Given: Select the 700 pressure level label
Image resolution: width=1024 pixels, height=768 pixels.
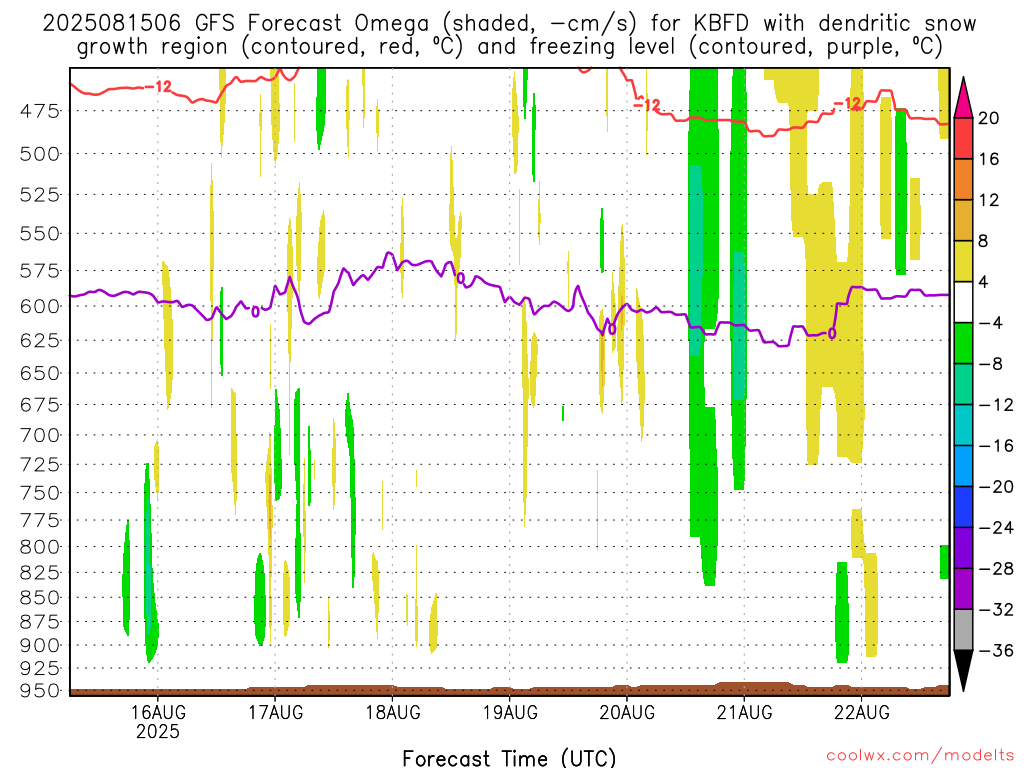Looking at the screenshot, I should (40, 435).
